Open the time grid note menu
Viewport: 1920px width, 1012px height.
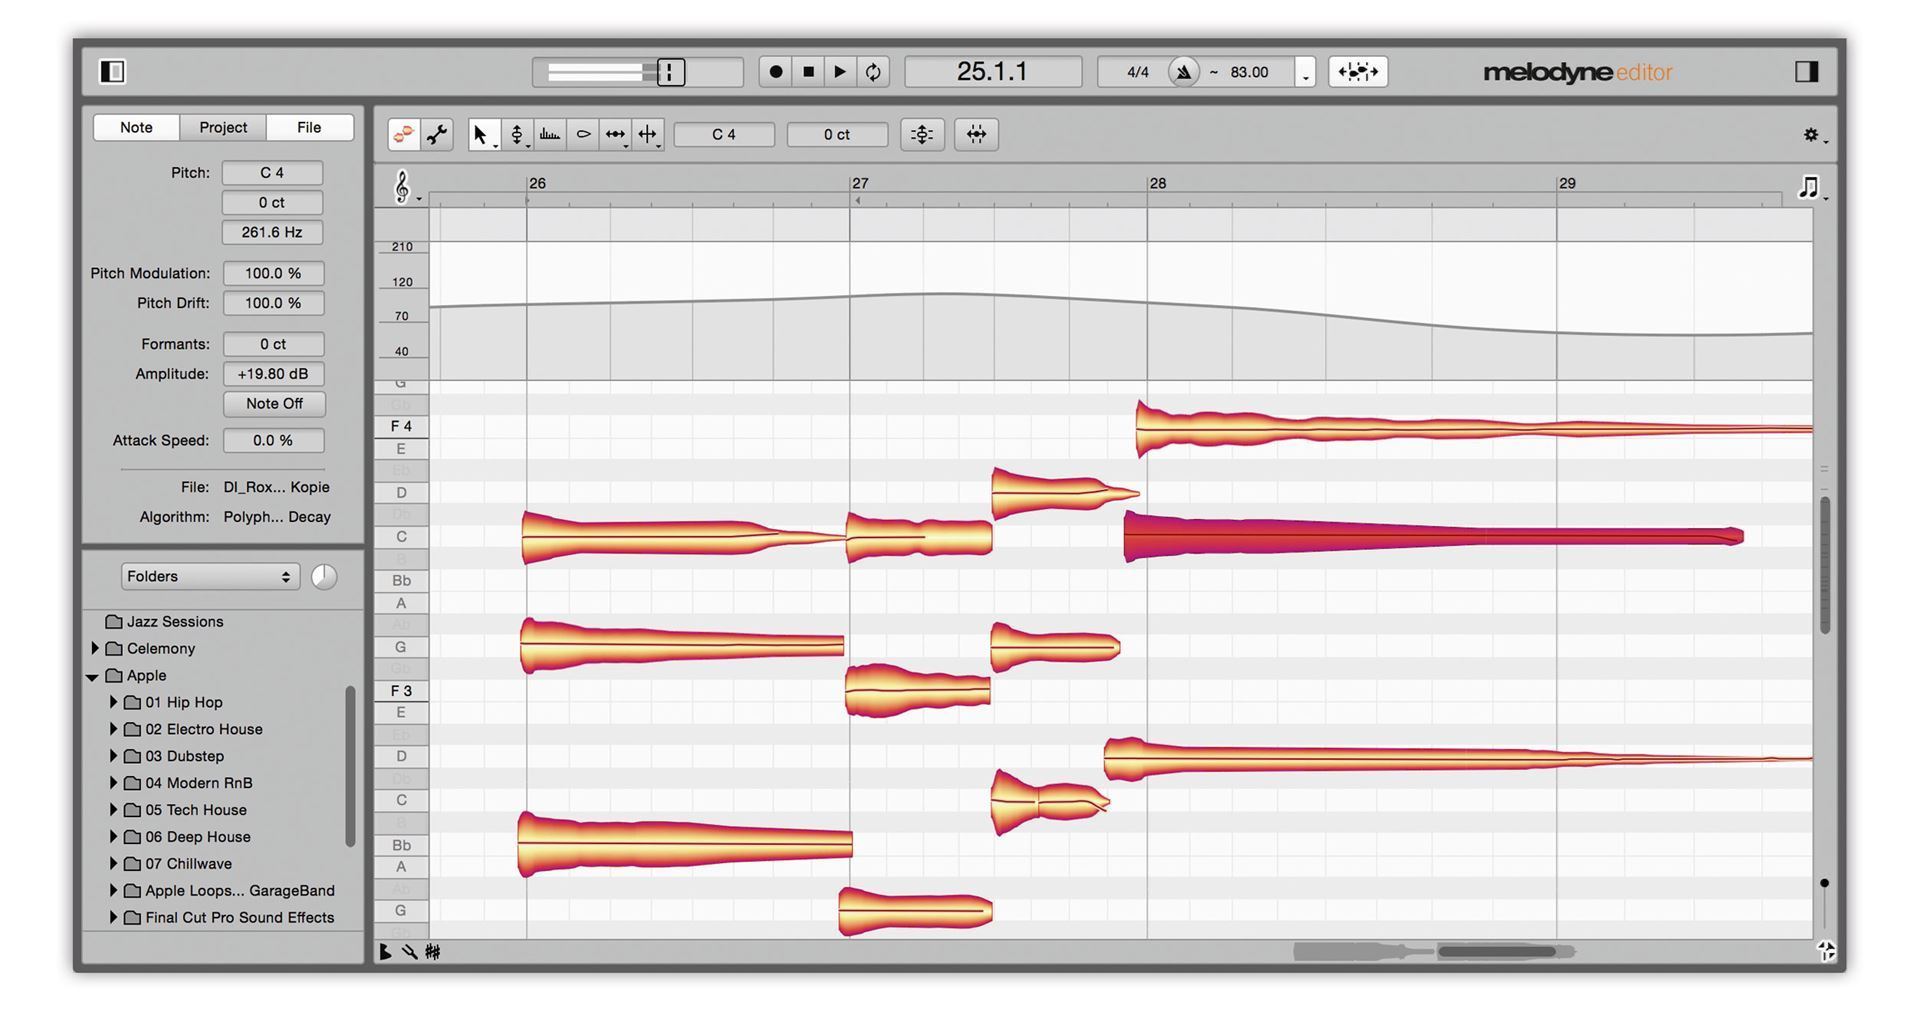click(x=1812, y=187)
